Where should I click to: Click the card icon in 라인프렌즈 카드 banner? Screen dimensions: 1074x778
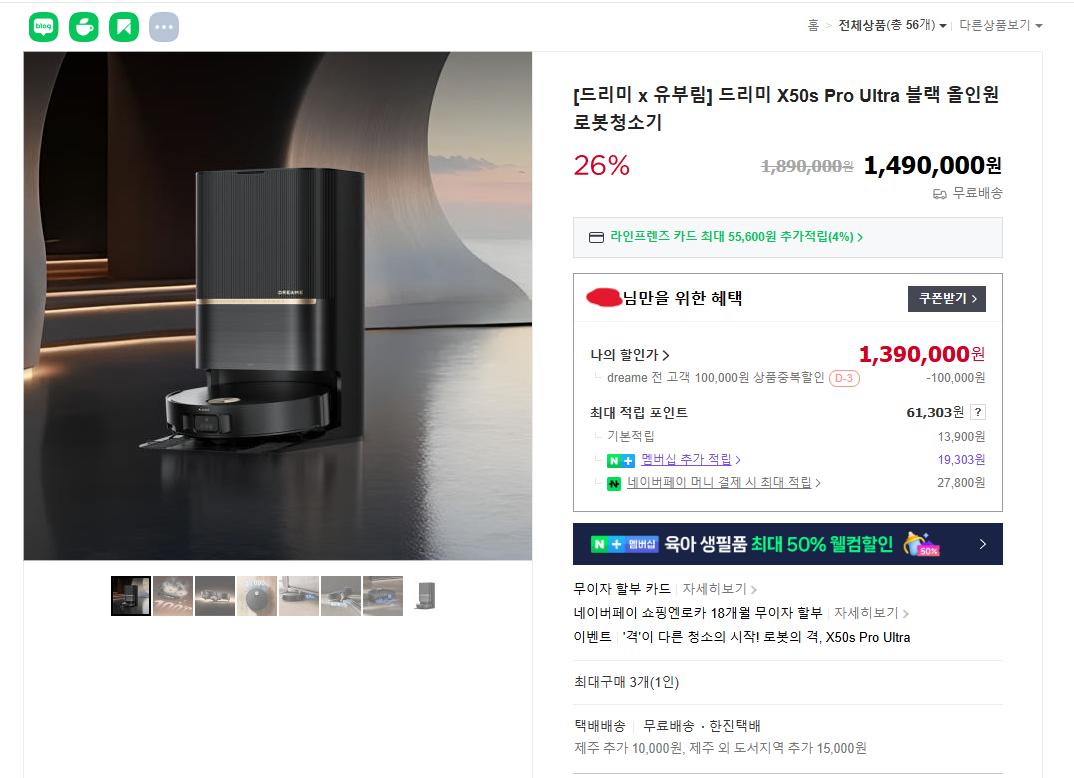(597, 237)
